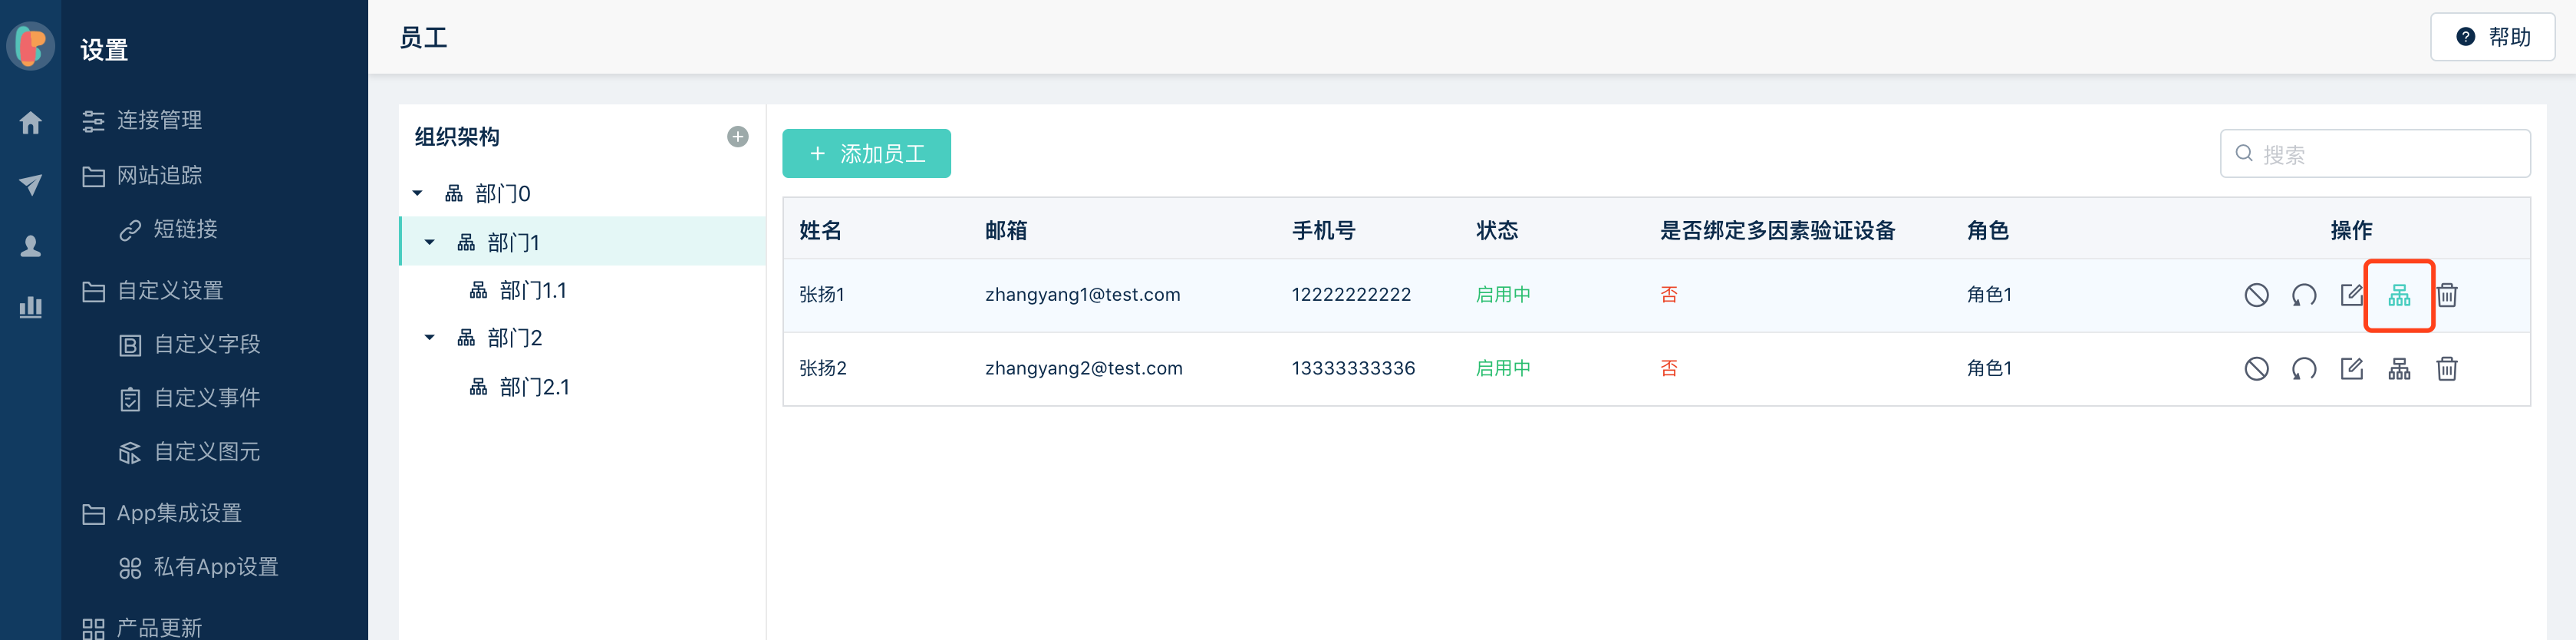The image size is (2576, 640).
Task: Click 否 MFA value for 张扬1
Action: tap(1669, 295)
